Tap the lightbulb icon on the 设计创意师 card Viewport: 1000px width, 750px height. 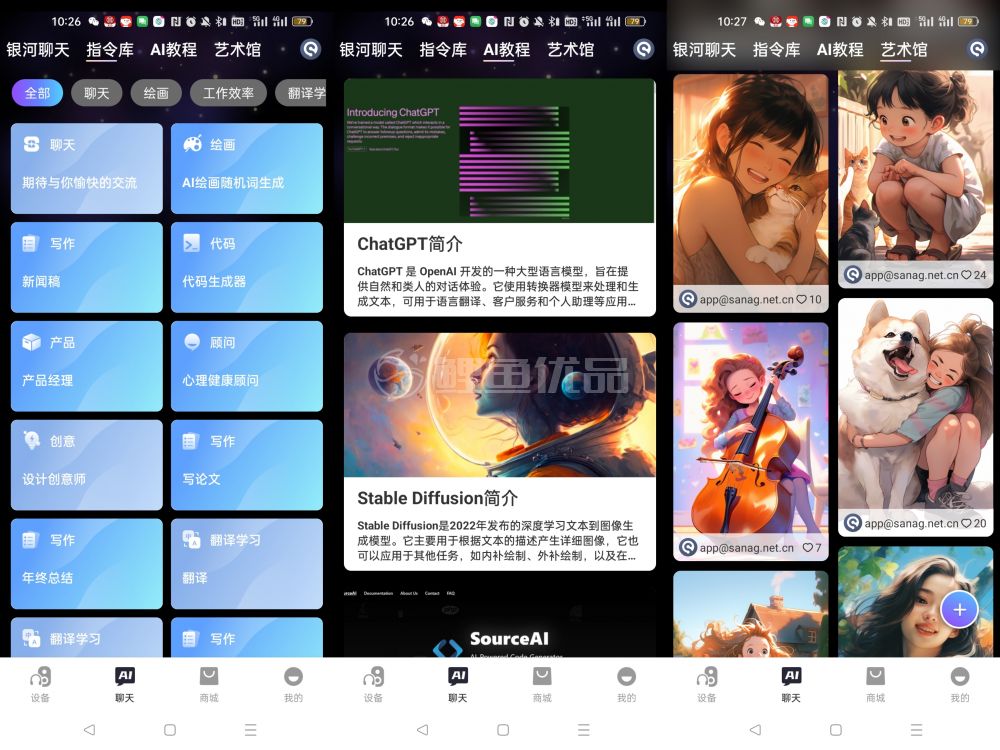tap(31, 440)
